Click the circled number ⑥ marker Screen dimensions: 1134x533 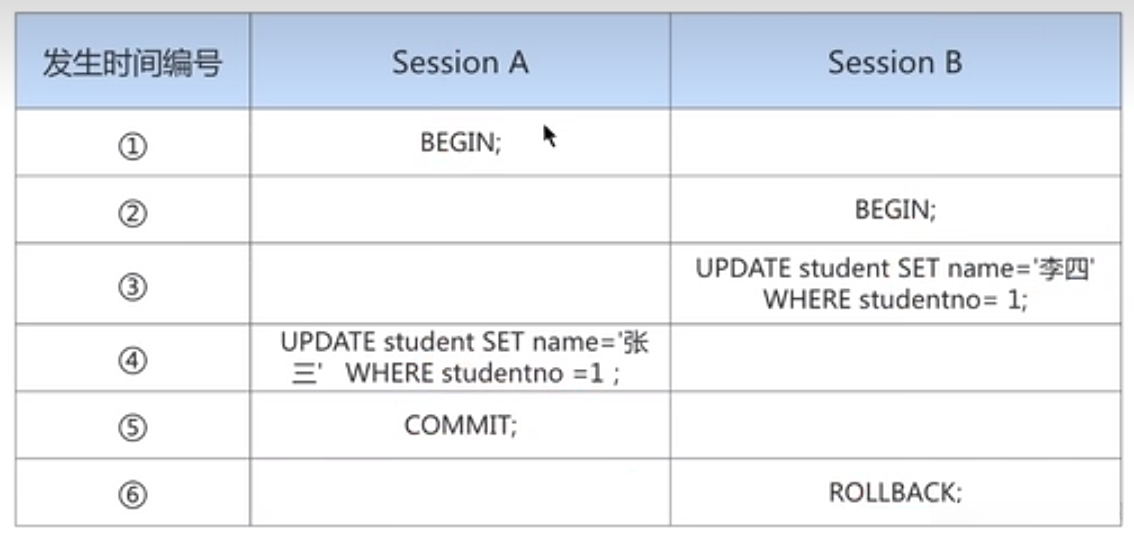point(132,494)
